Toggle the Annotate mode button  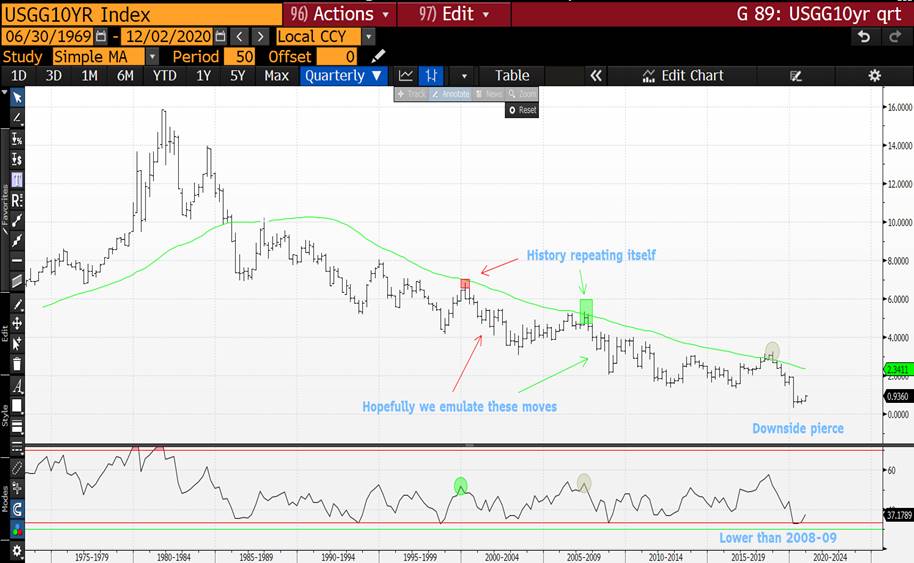click(451, 94)
